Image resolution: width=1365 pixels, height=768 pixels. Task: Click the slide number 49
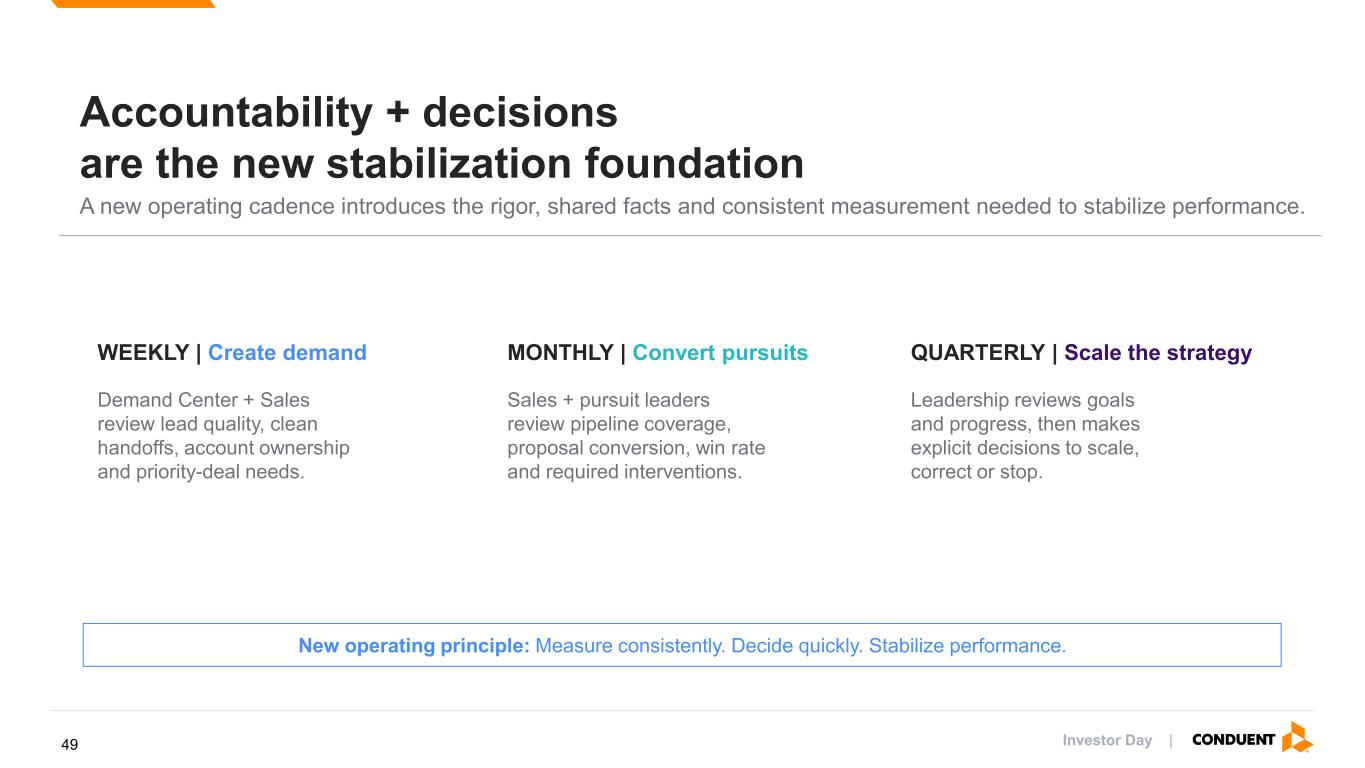[x=69, y=745]
